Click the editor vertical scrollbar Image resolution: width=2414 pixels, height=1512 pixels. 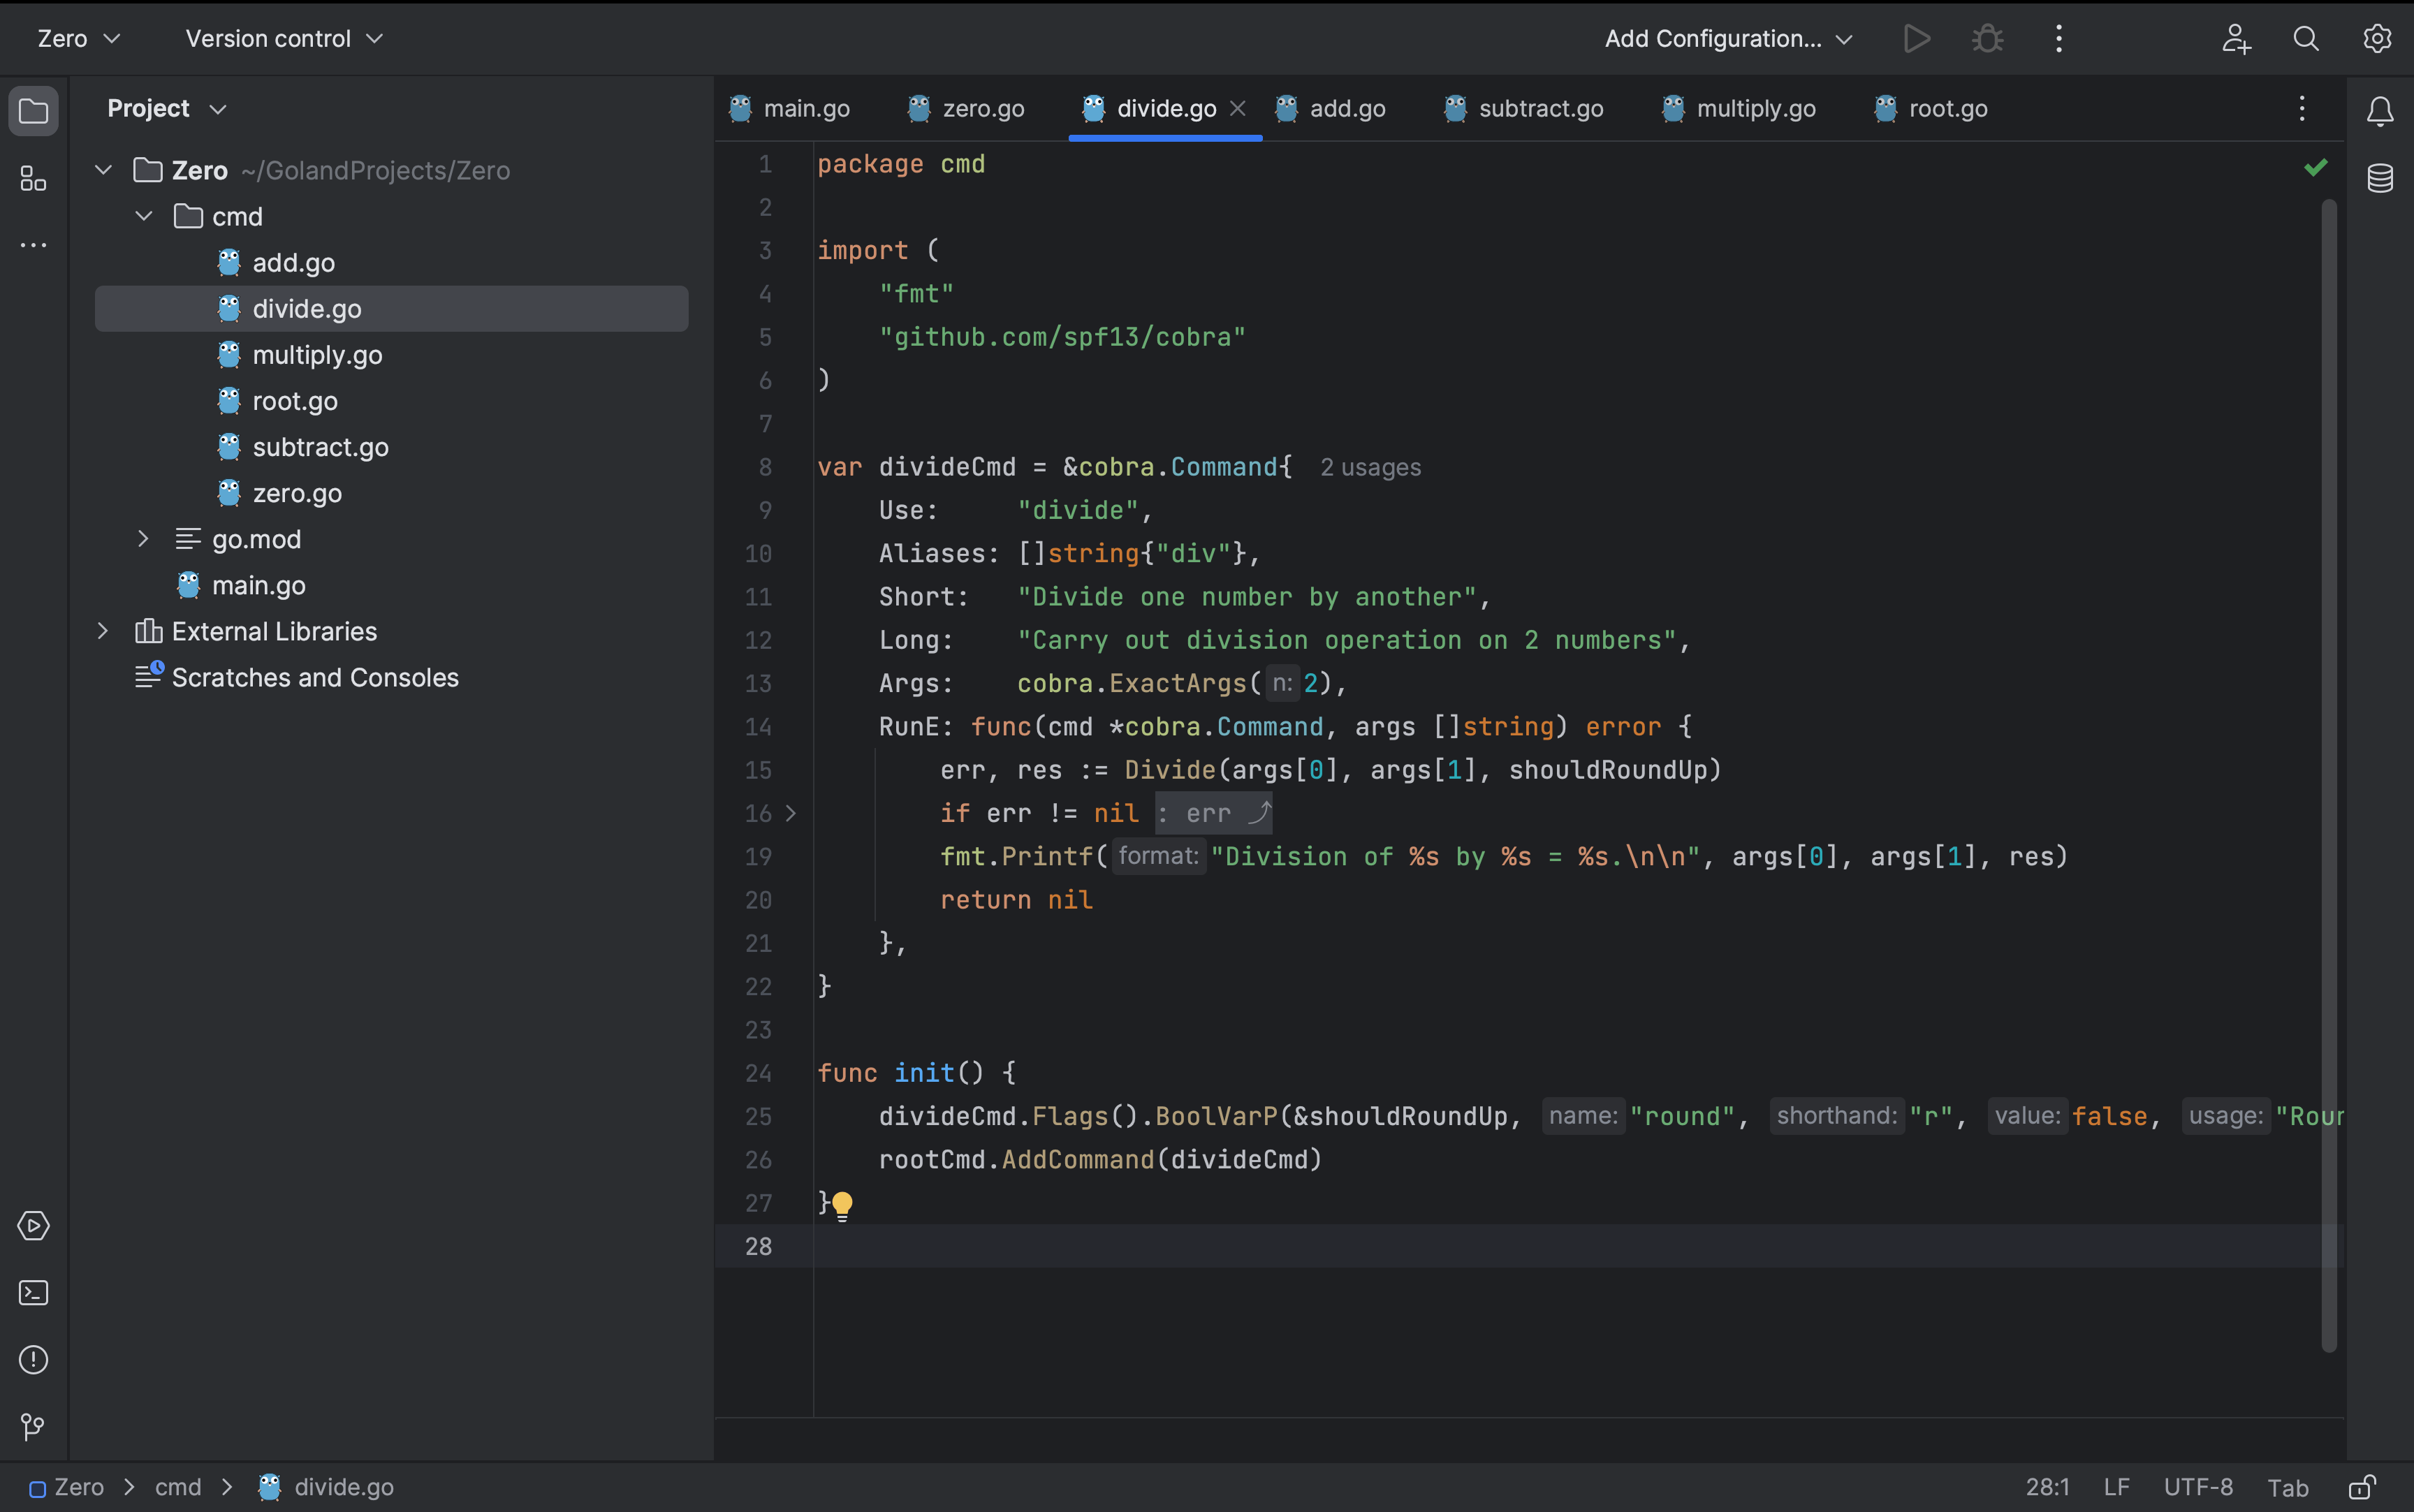2329,775
